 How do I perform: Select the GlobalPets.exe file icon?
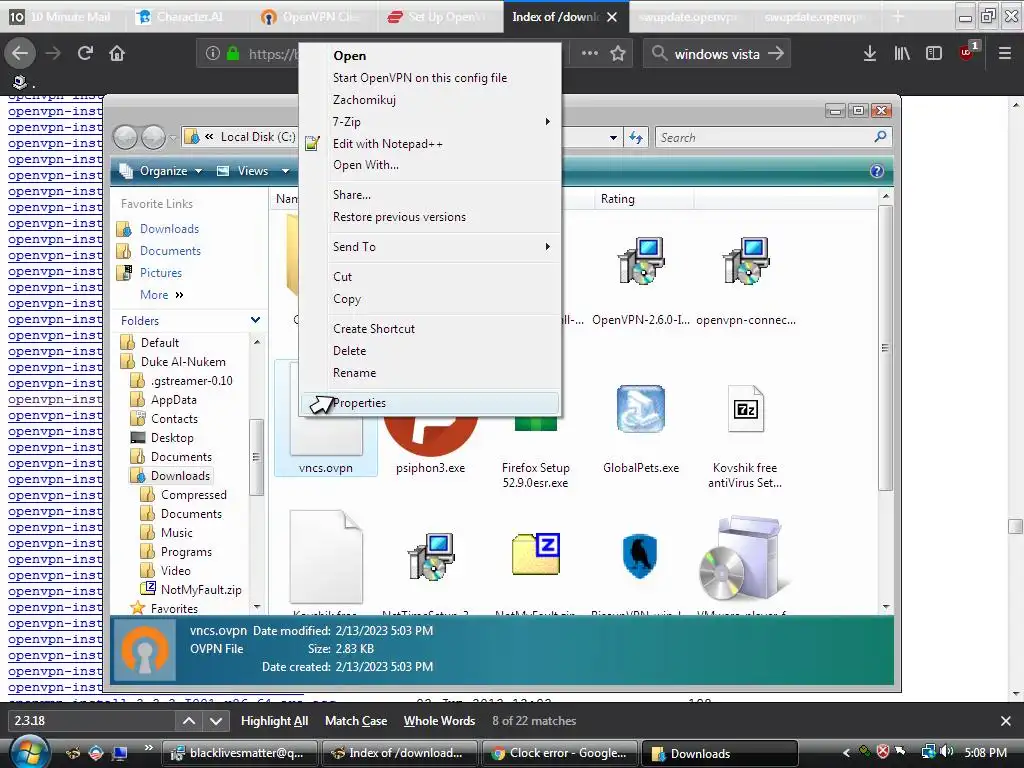641,409
